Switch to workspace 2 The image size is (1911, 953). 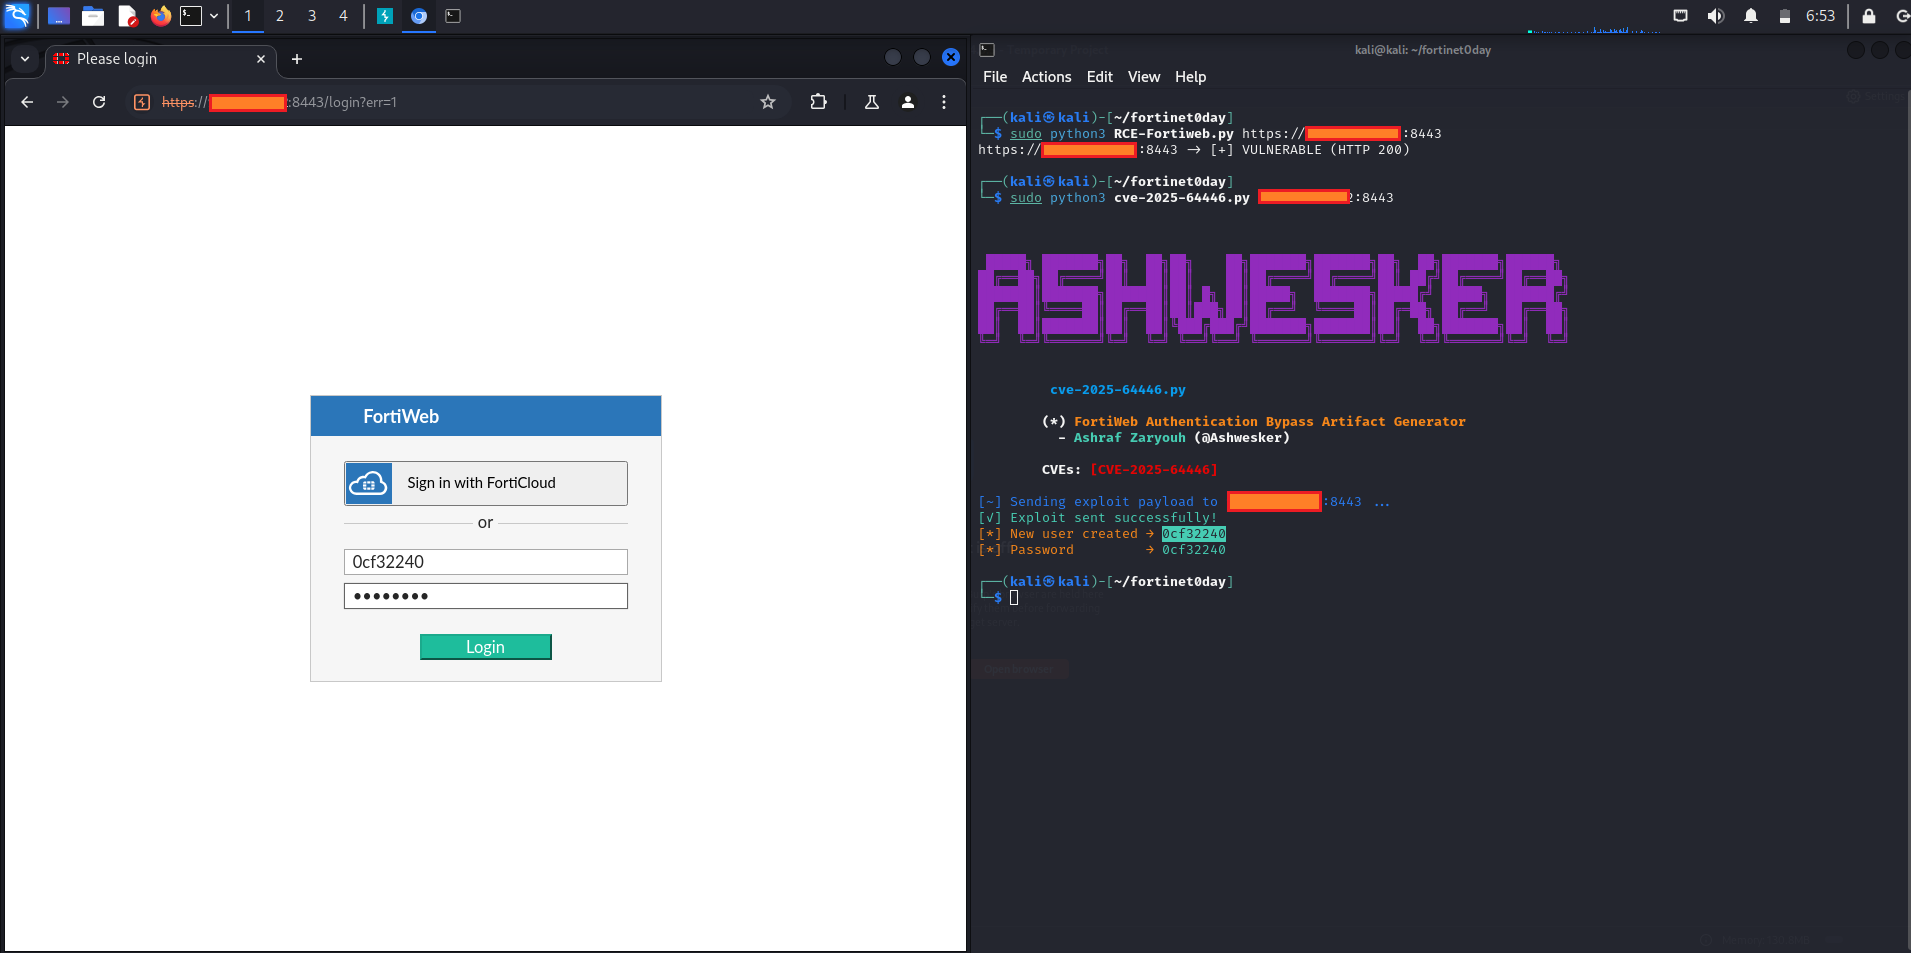[280, 16]
